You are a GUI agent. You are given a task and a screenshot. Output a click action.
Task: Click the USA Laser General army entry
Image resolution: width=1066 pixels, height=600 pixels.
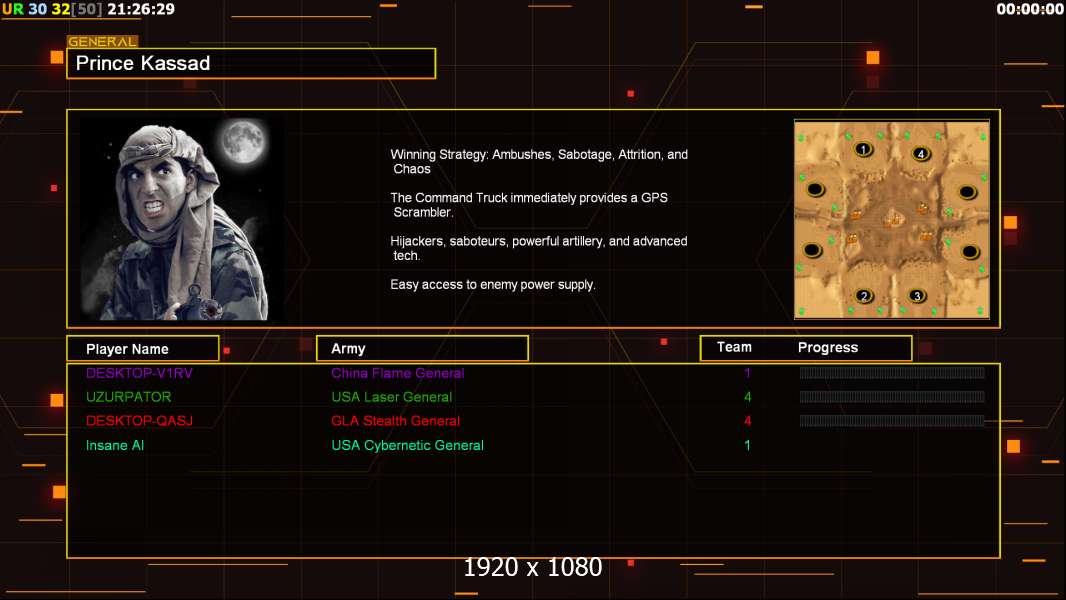pos(392,397)
